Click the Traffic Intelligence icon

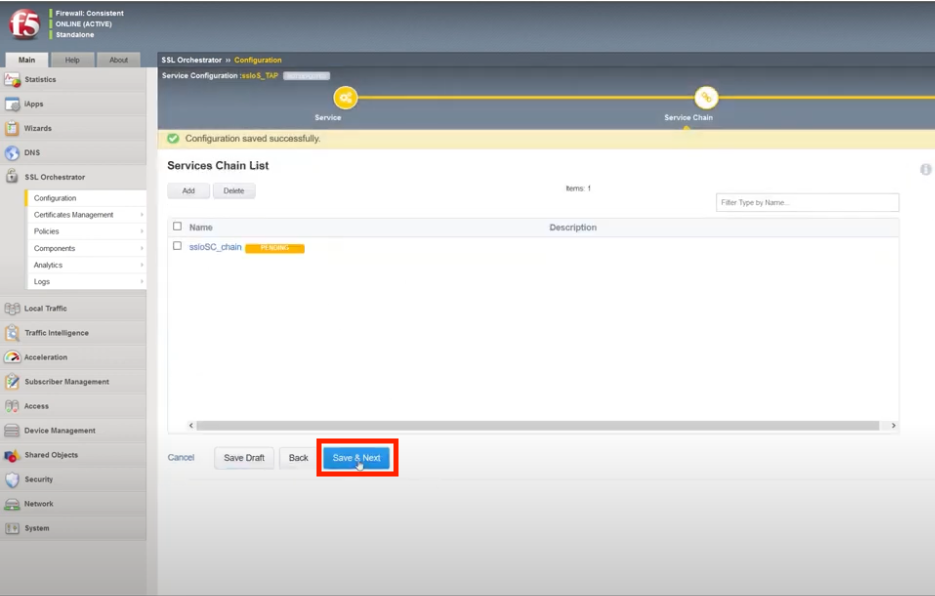[x=12, y=333]
